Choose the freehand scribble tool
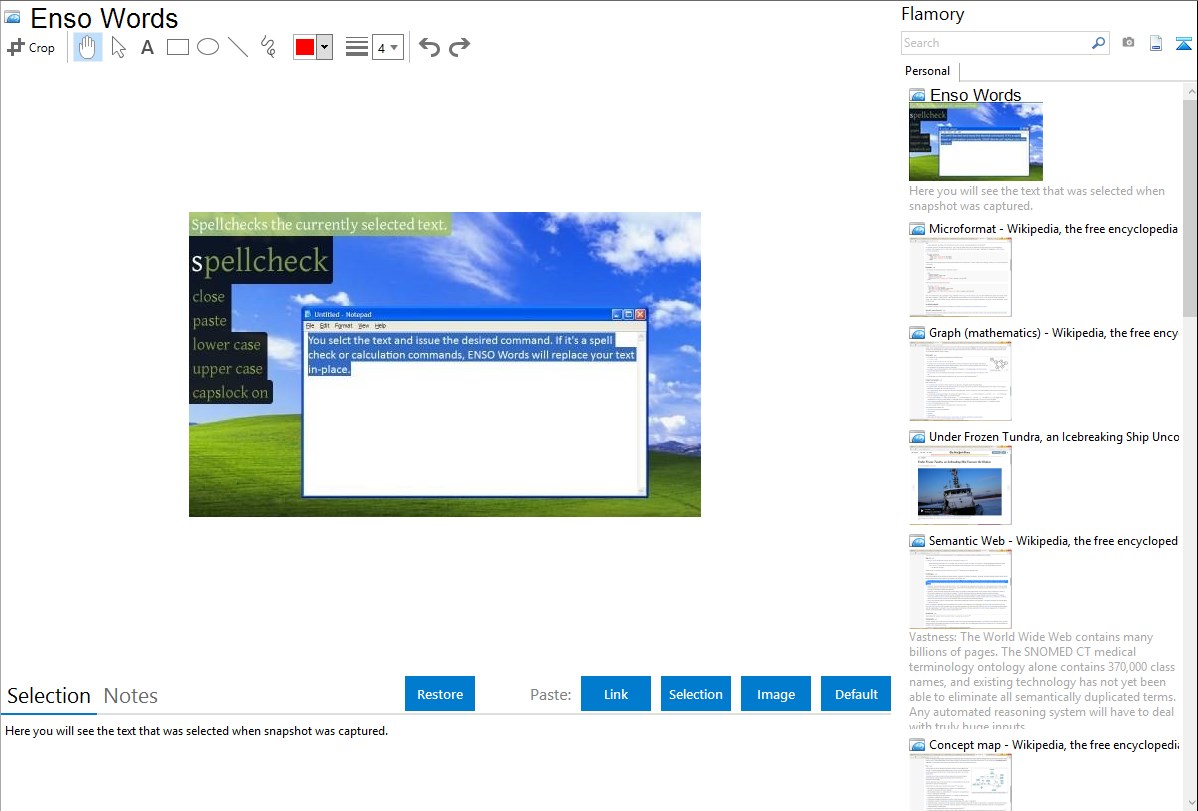The height and width of the screenshot is (811, 1198). 268,47
